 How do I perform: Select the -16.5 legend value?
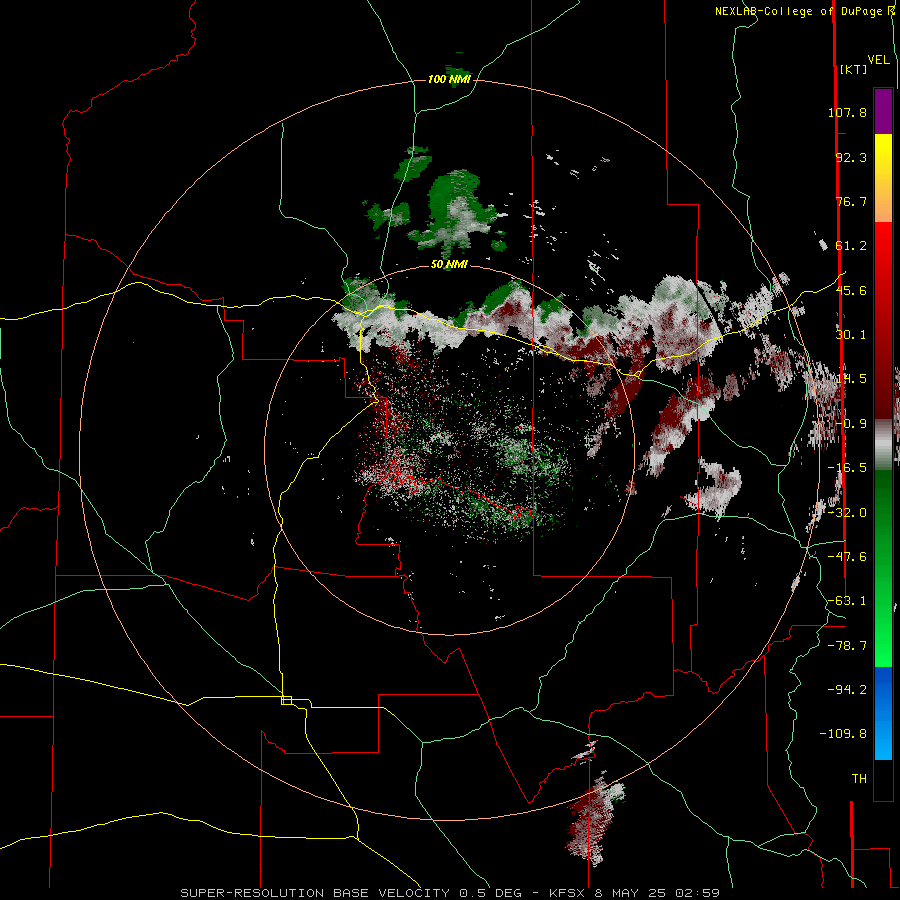(x=847, y=468)
